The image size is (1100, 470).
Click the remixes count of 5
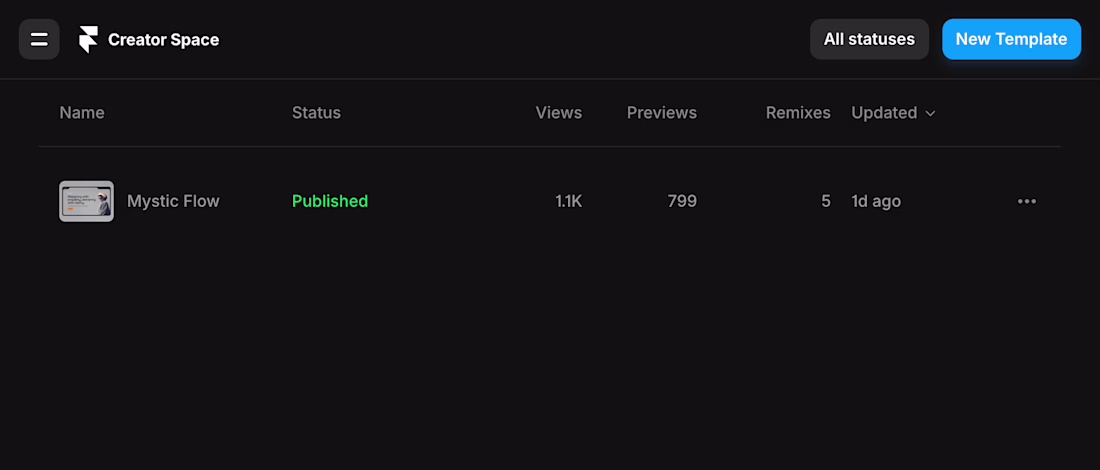pos(825,201)
